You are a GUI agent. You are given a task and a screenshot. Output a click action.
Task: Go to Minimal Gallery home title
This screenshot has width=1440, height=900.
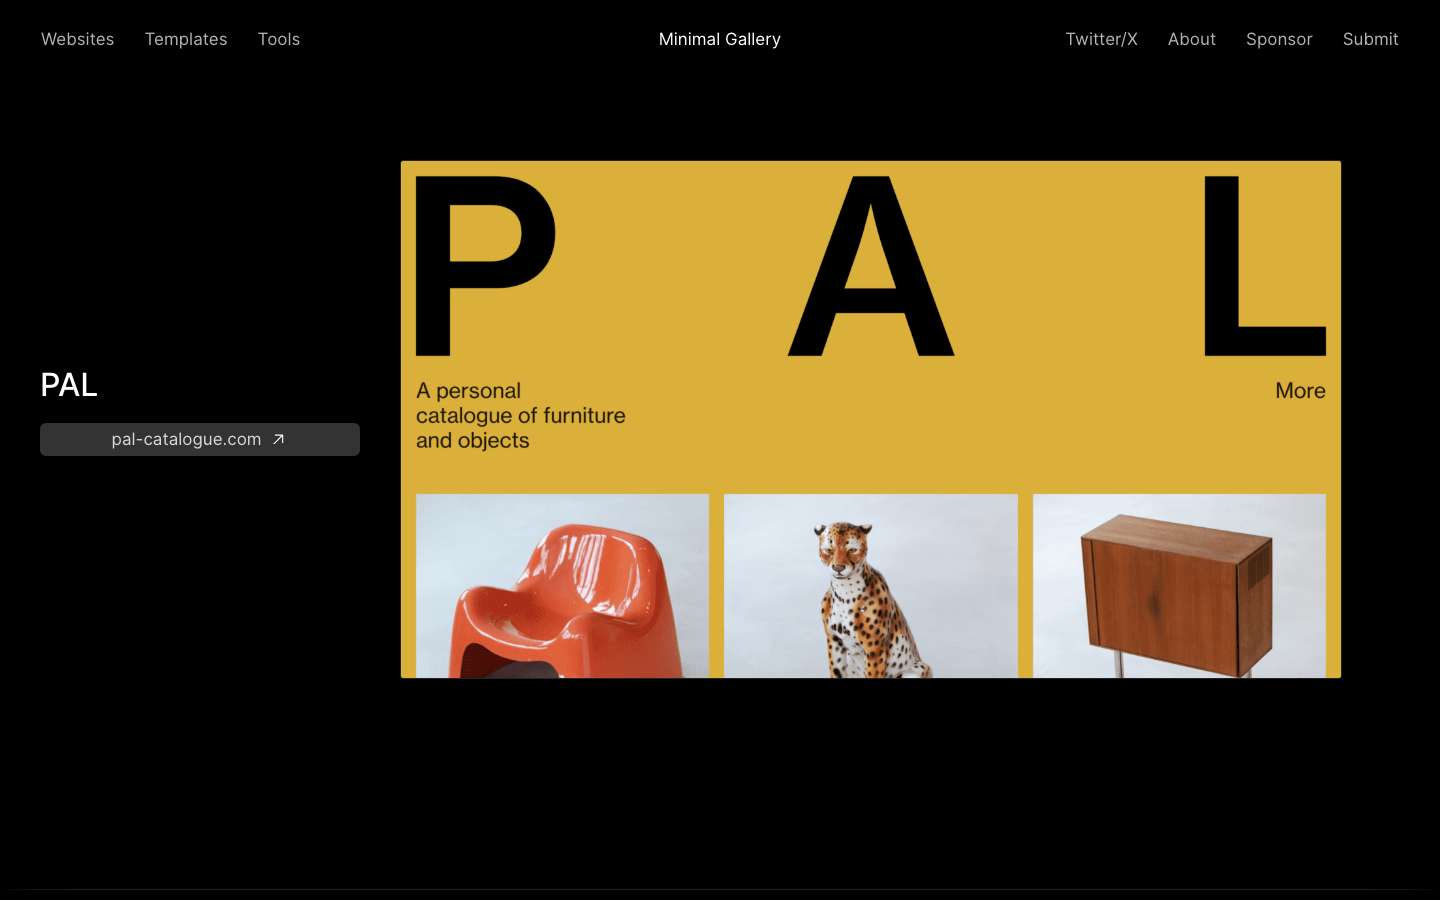(x=720, y=39)
